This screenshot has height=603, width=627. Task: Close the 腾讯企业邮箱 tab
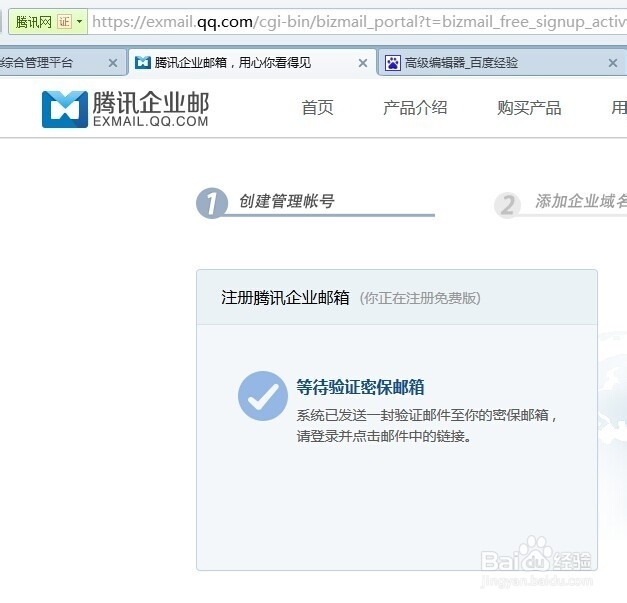pyautogui.click(x=362, y=63)
